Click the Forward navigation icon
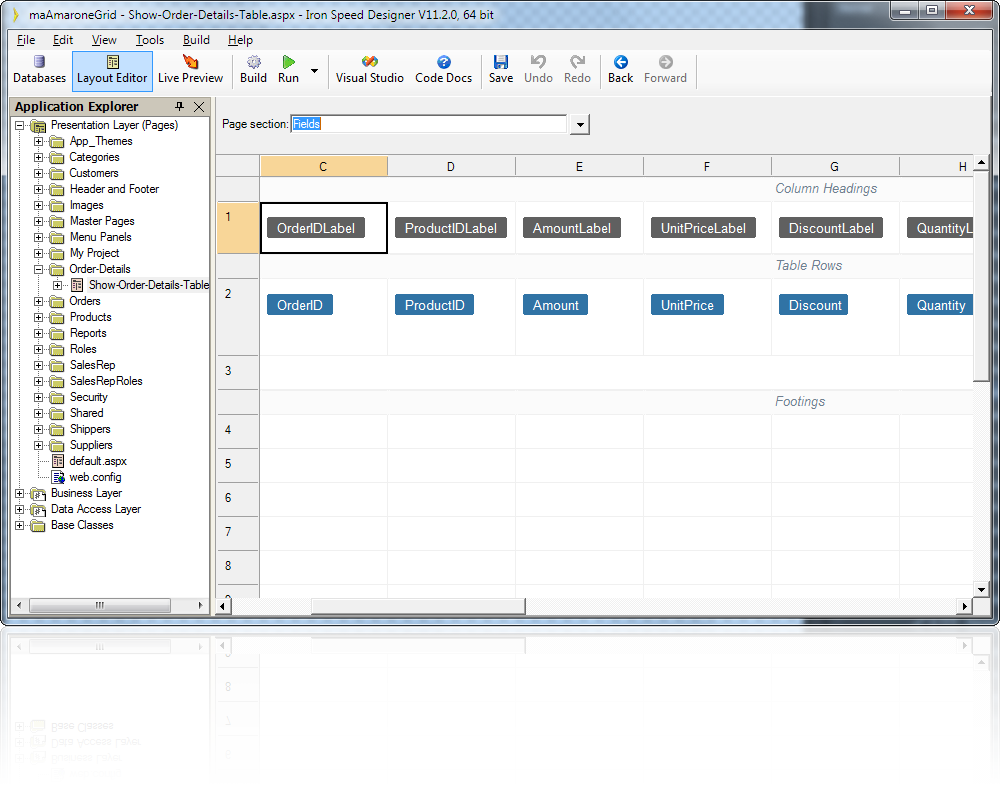Screen dimensions: 1000x800 (x=664, y=70)
